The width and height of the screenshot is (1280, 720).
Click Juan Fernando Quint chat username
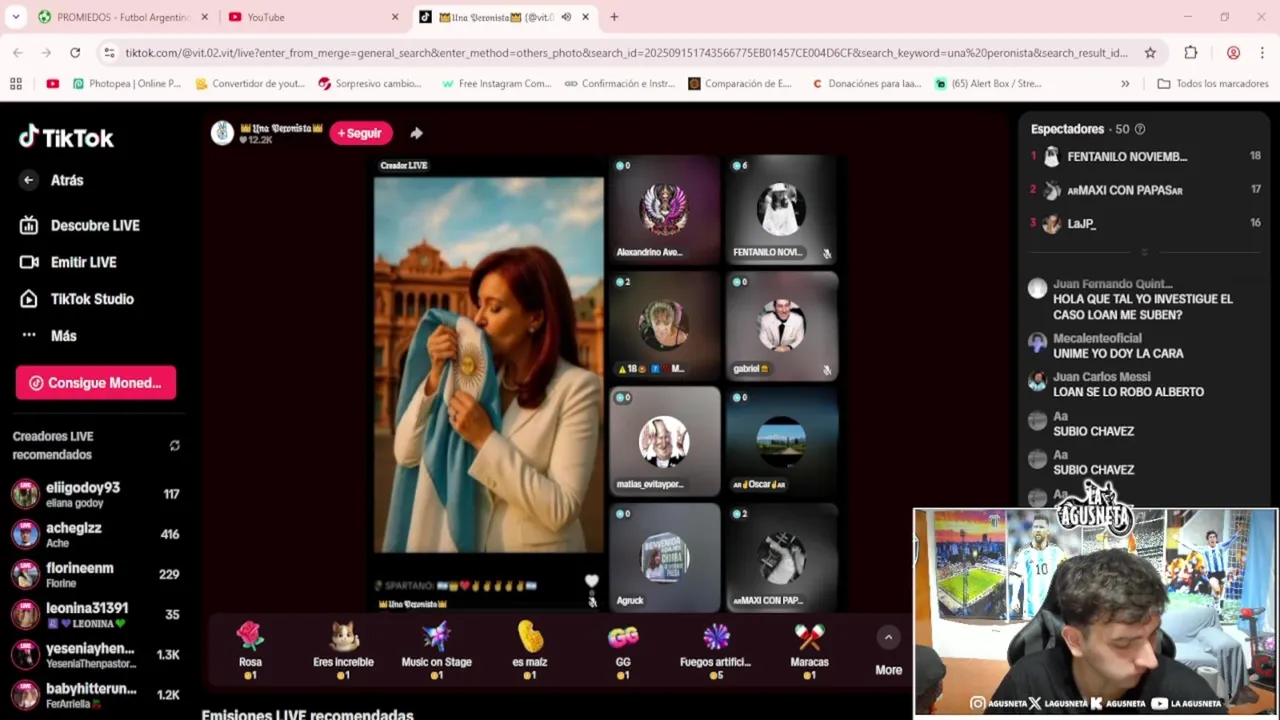coord(1112,284)
